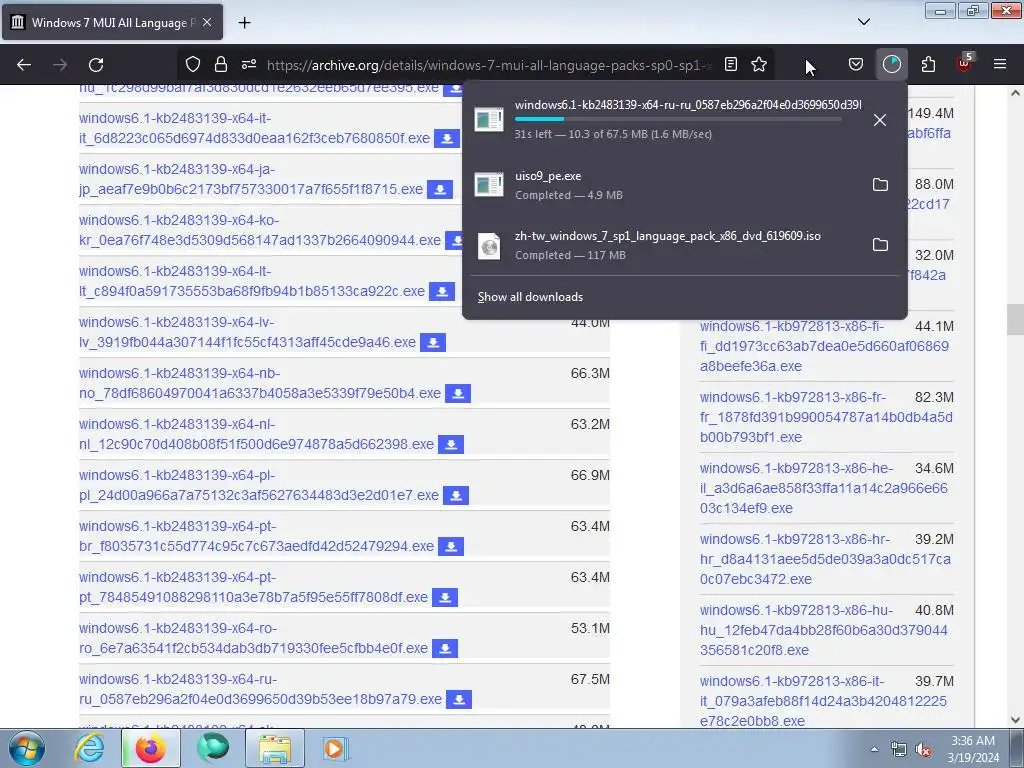Select the Windows 7 MUI All Language tab
Image resolution: width=1024 pixels, height=768 pixels.
[112, 22]
